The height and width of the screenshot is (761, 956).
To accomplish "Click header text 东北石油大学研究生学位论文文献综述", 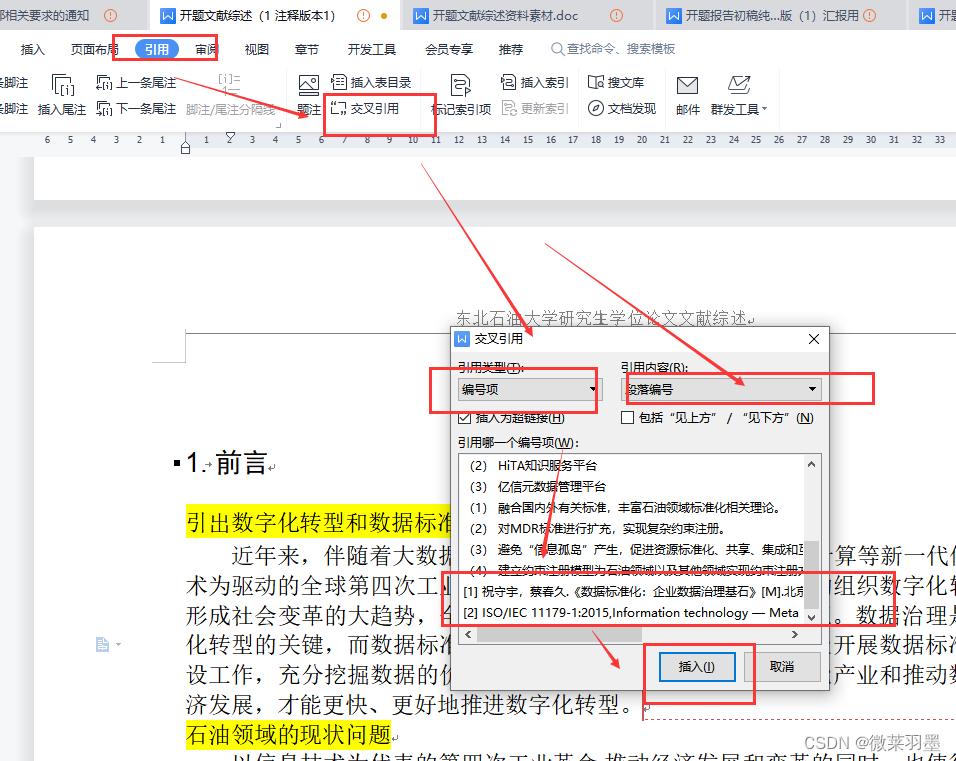I will pos(601,318).
